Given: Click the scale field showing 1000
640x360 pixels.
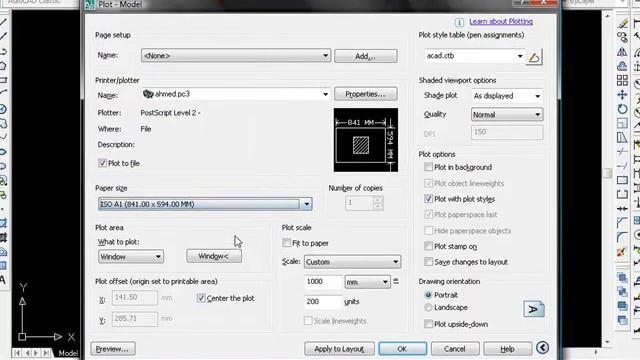Looking at the screenshot, I should (x=322, y=282).
